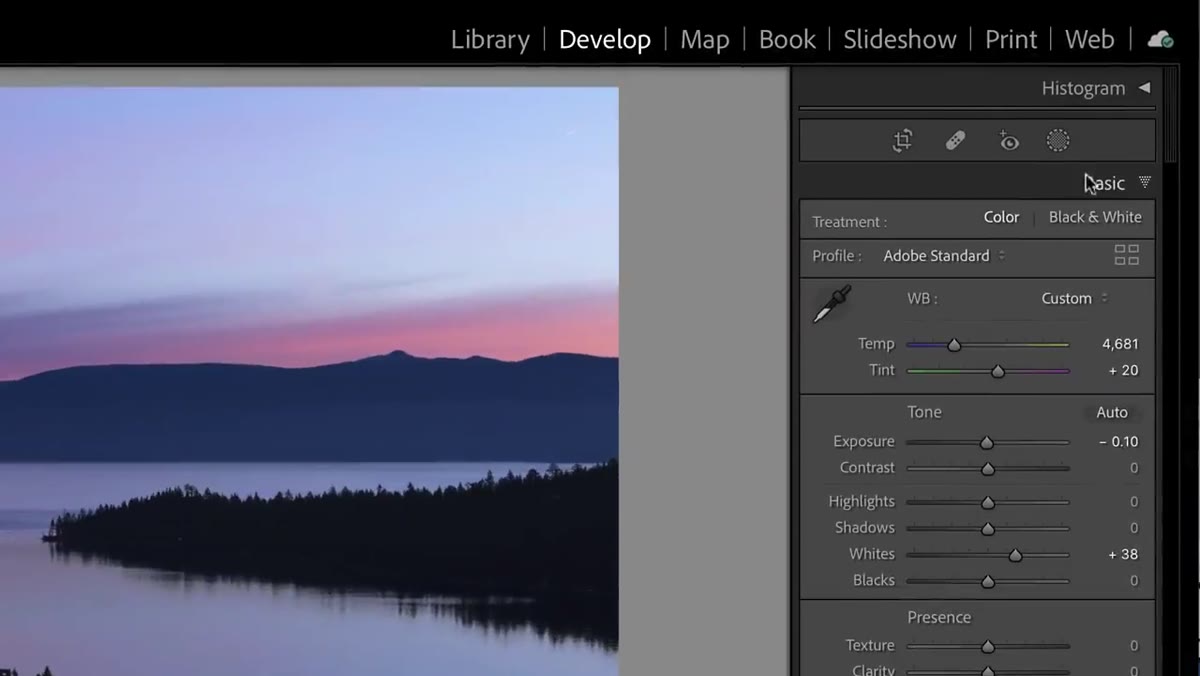Screen dimensions: 1200x676
Task: Select the Red Eye Correction tool
Action: click(1008, 141)
